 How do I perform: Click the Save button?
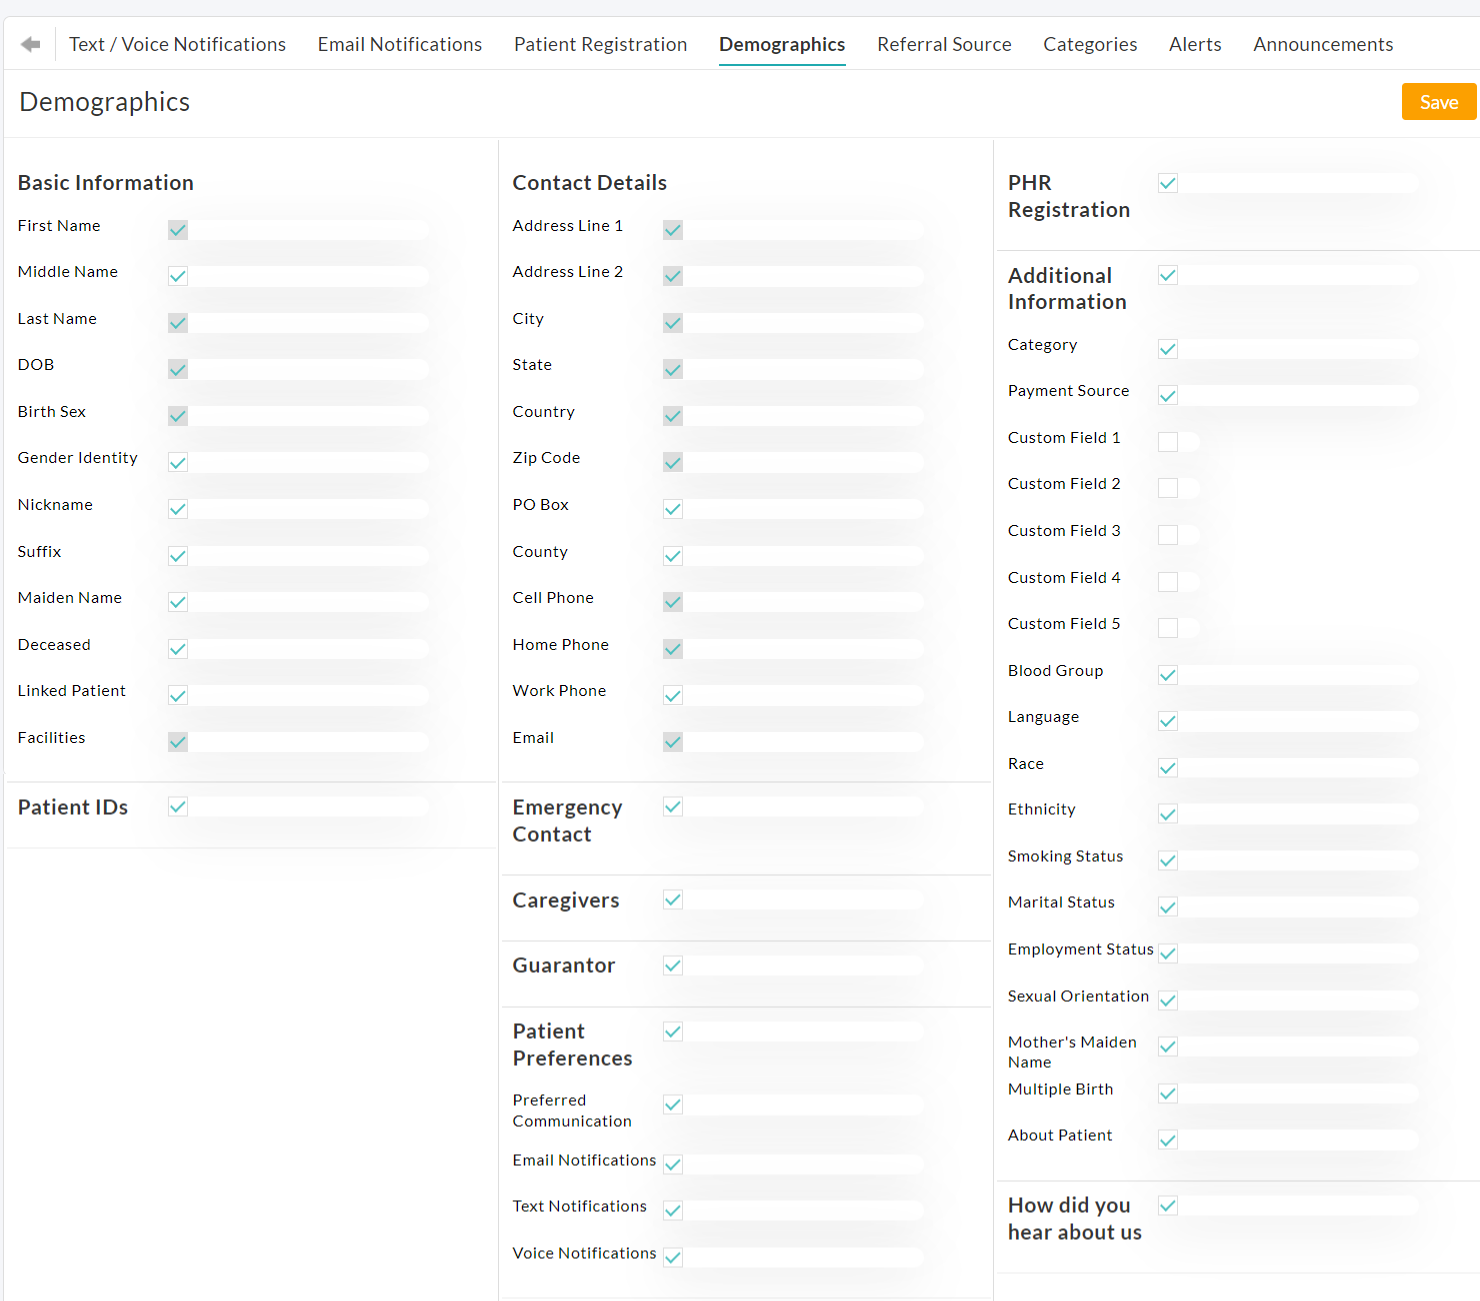[x=1438, y=101]
